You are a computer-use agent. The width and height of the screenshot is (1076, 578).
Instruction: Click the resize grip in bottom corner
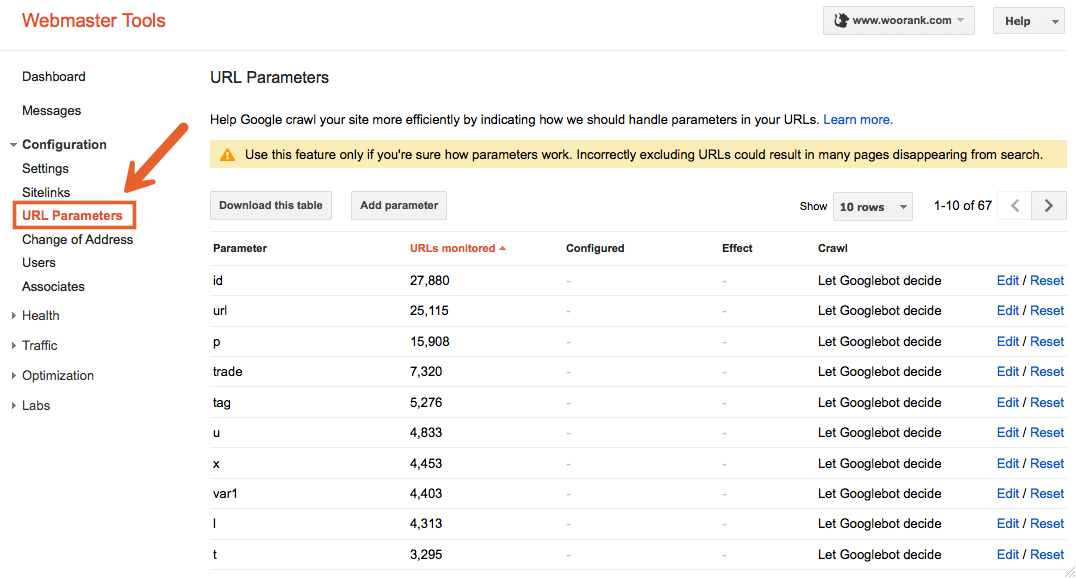pos(1070,572)
